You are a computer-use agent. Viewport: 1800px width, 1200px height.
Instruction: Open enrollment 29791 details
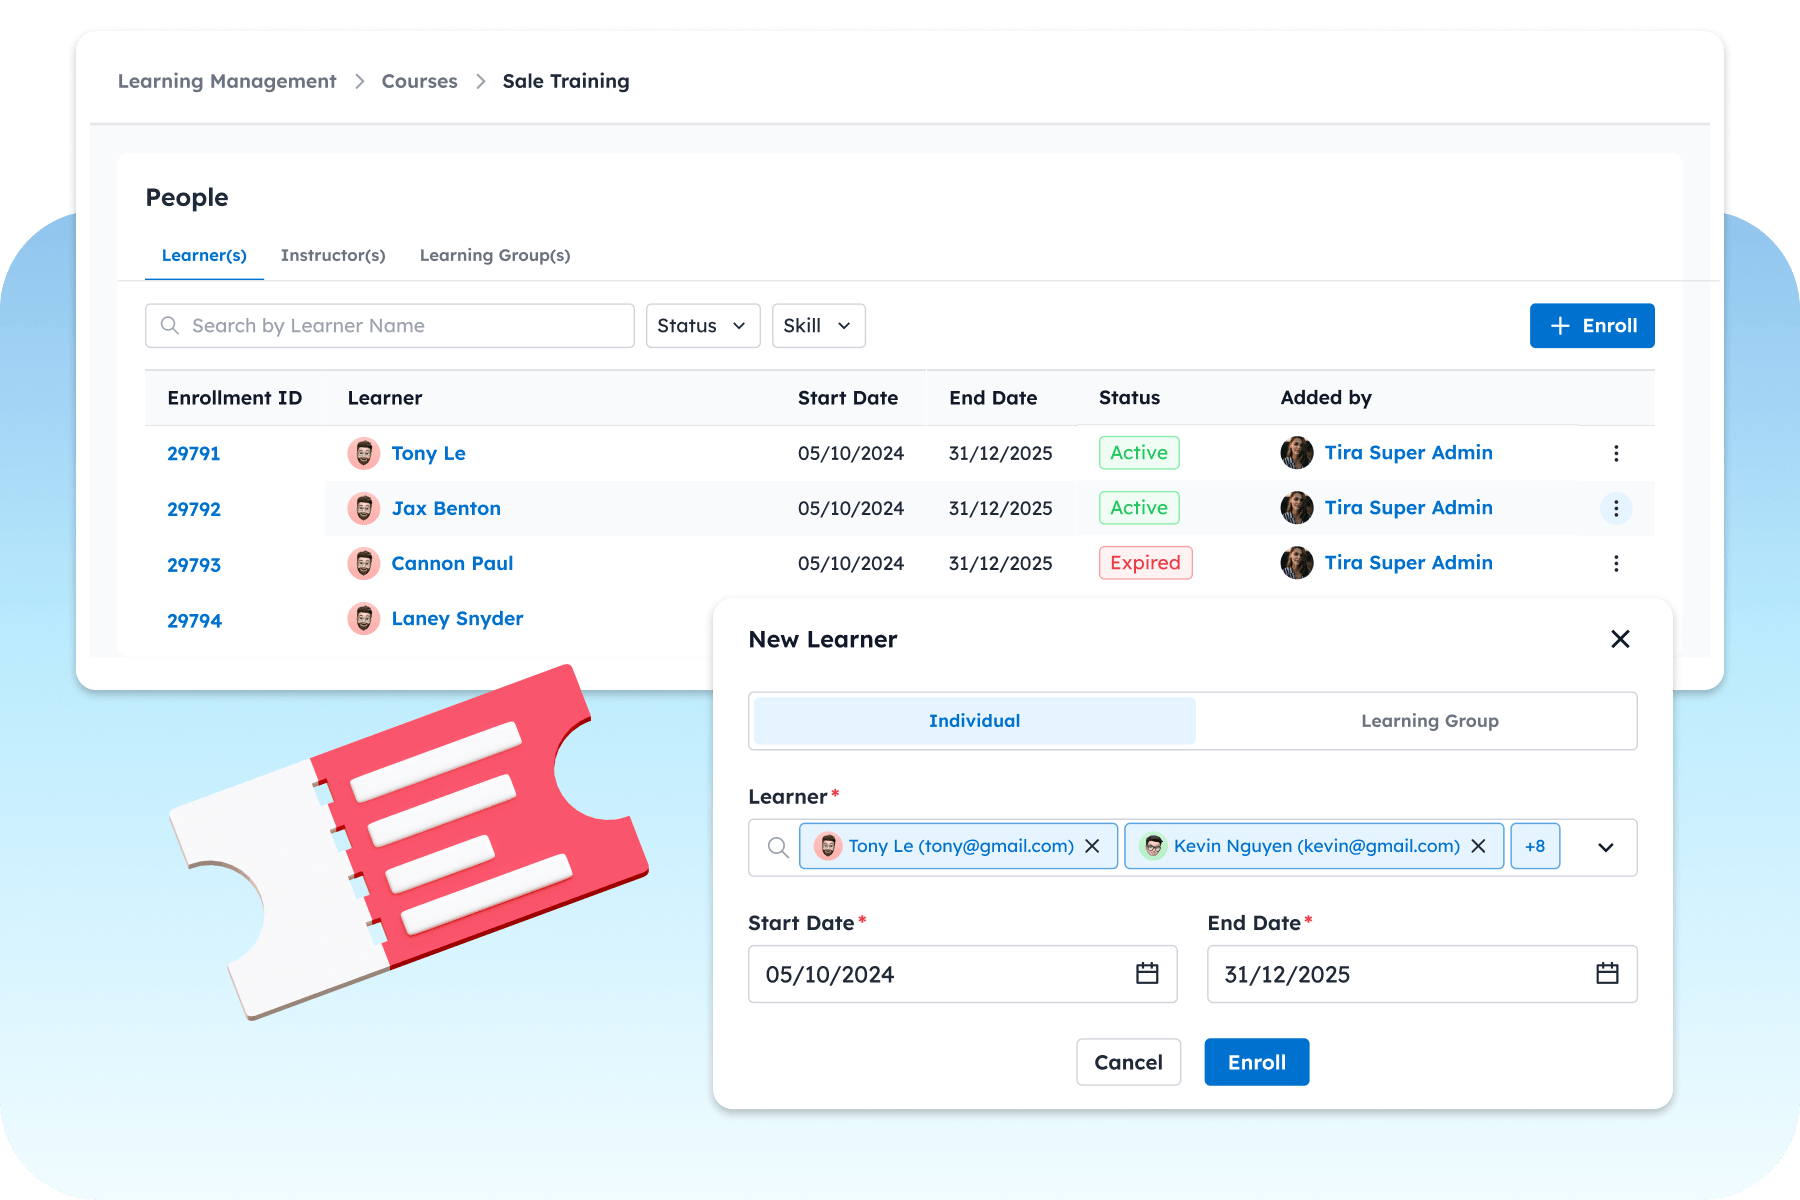pyautogui.click(x=193, y=453)
